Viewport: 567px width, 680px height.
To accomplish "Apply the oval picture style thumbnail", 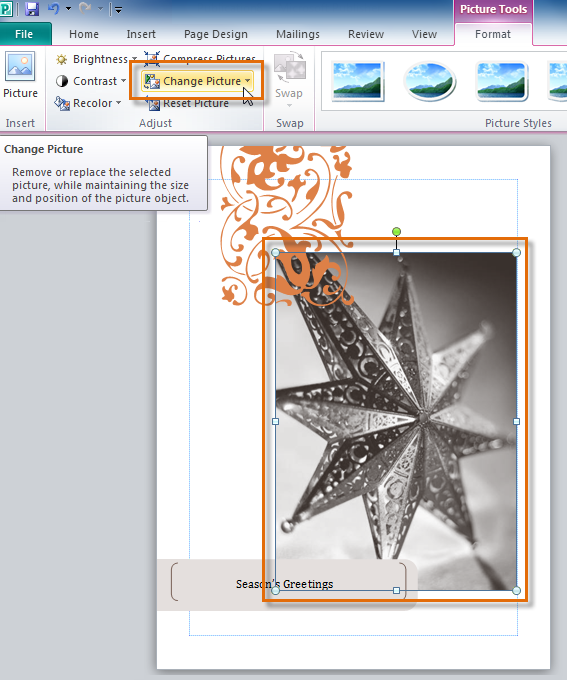I will [x=429, y=81].
